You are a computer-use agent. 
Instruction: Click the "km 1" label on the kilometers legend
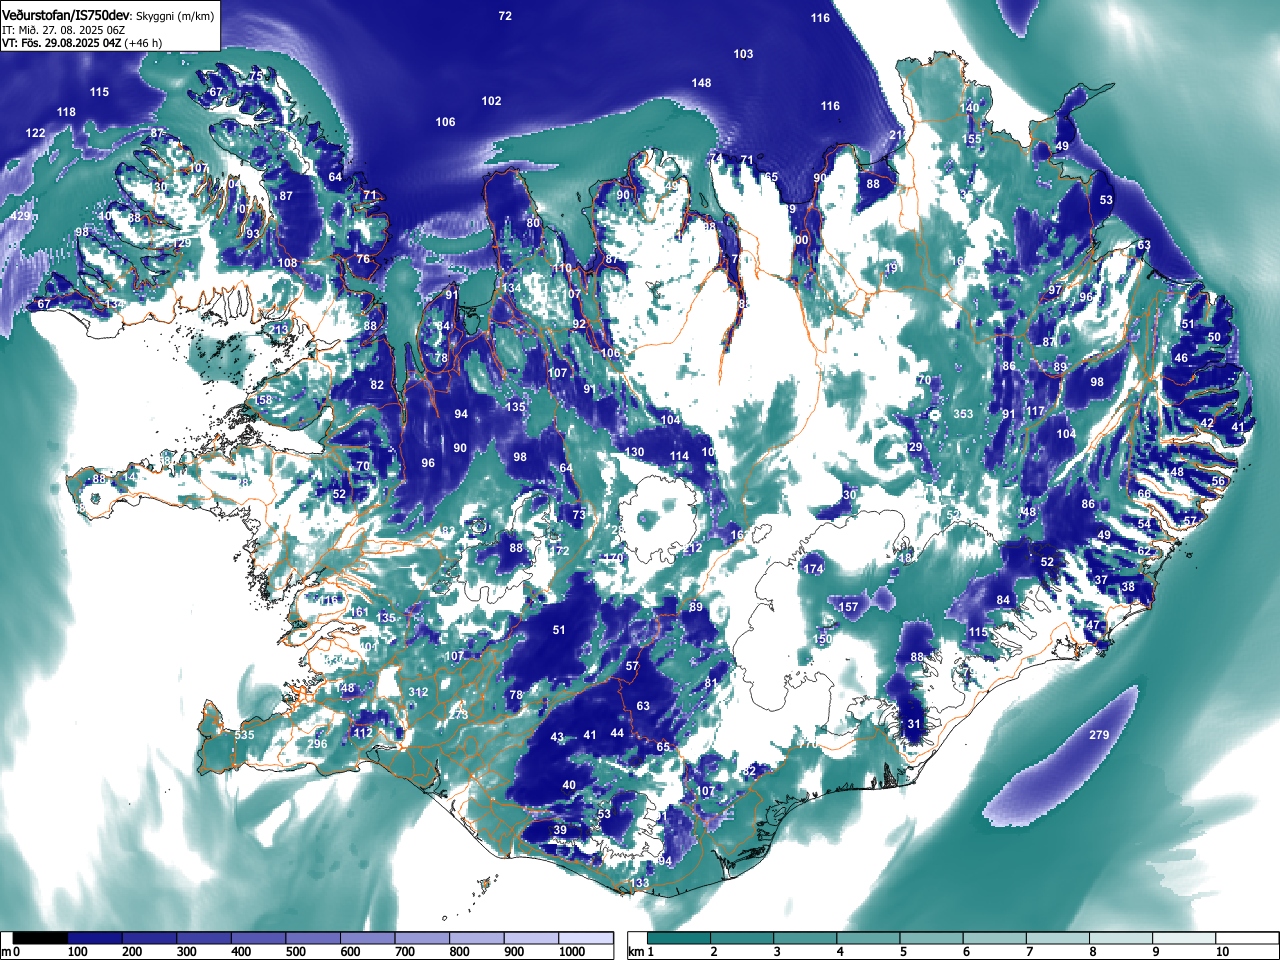[640, 952]
